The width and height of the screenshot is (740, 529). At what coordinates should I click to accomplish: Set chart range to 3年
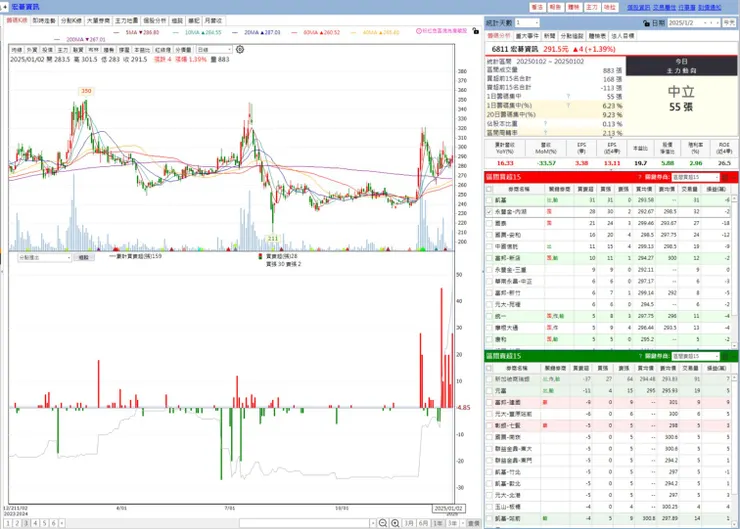pyautogui.click(x=453, y=523)
